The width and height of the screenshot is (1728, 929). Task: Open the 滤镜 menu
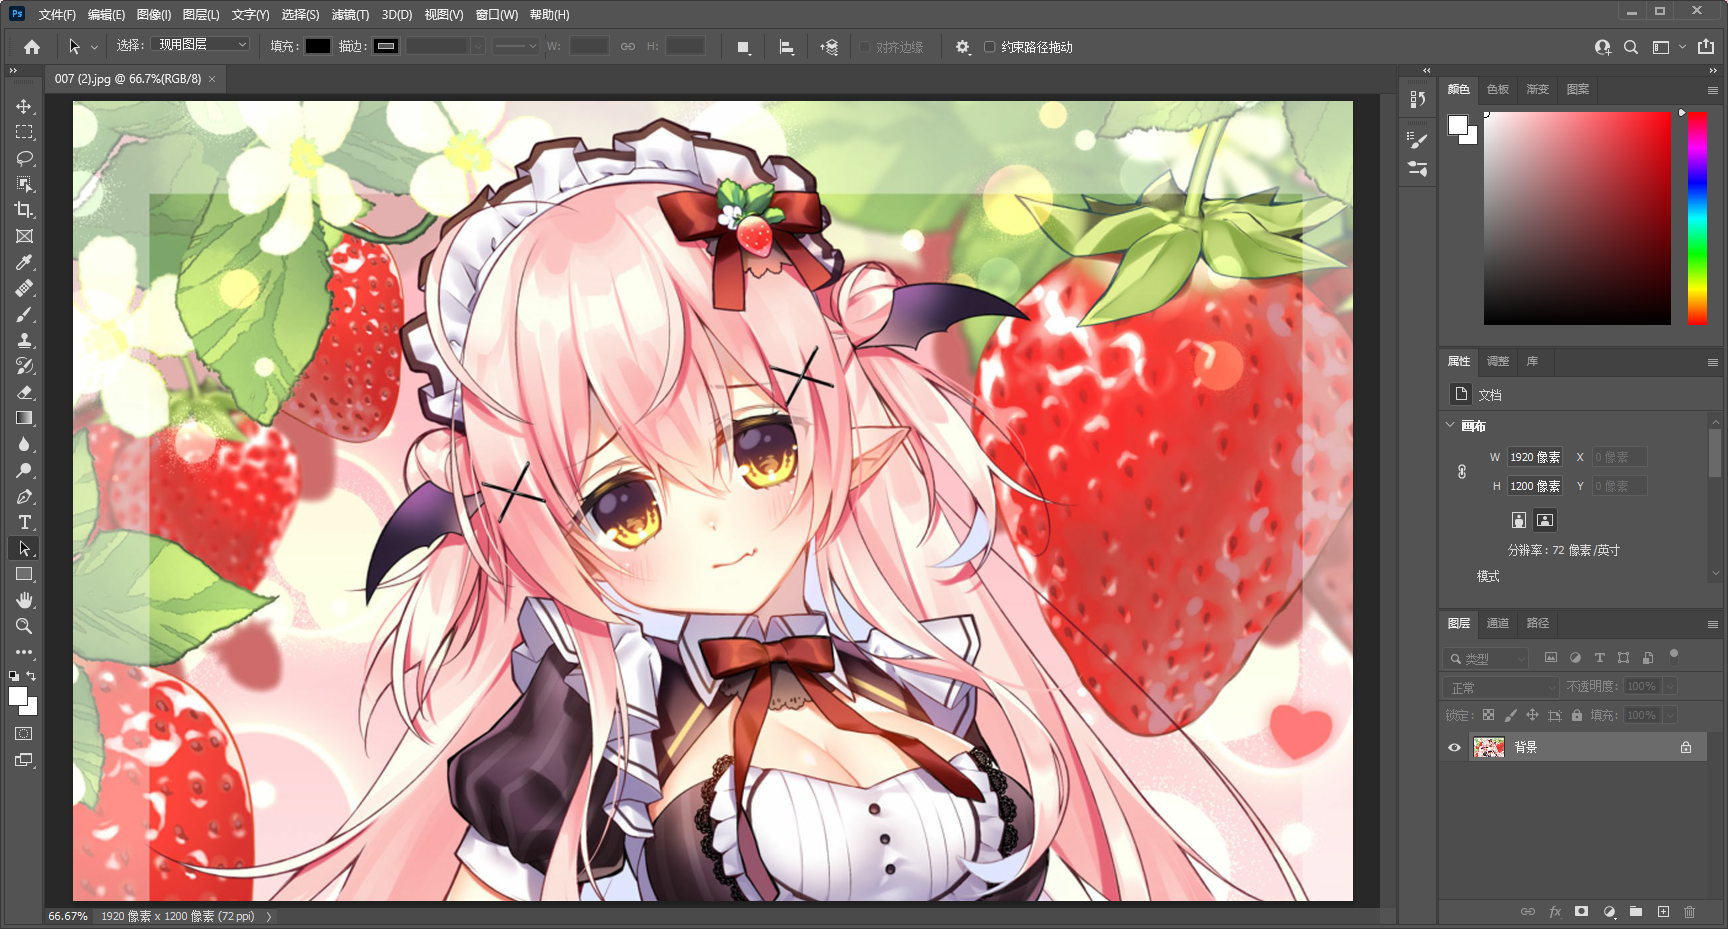click(x=350, y=14)
